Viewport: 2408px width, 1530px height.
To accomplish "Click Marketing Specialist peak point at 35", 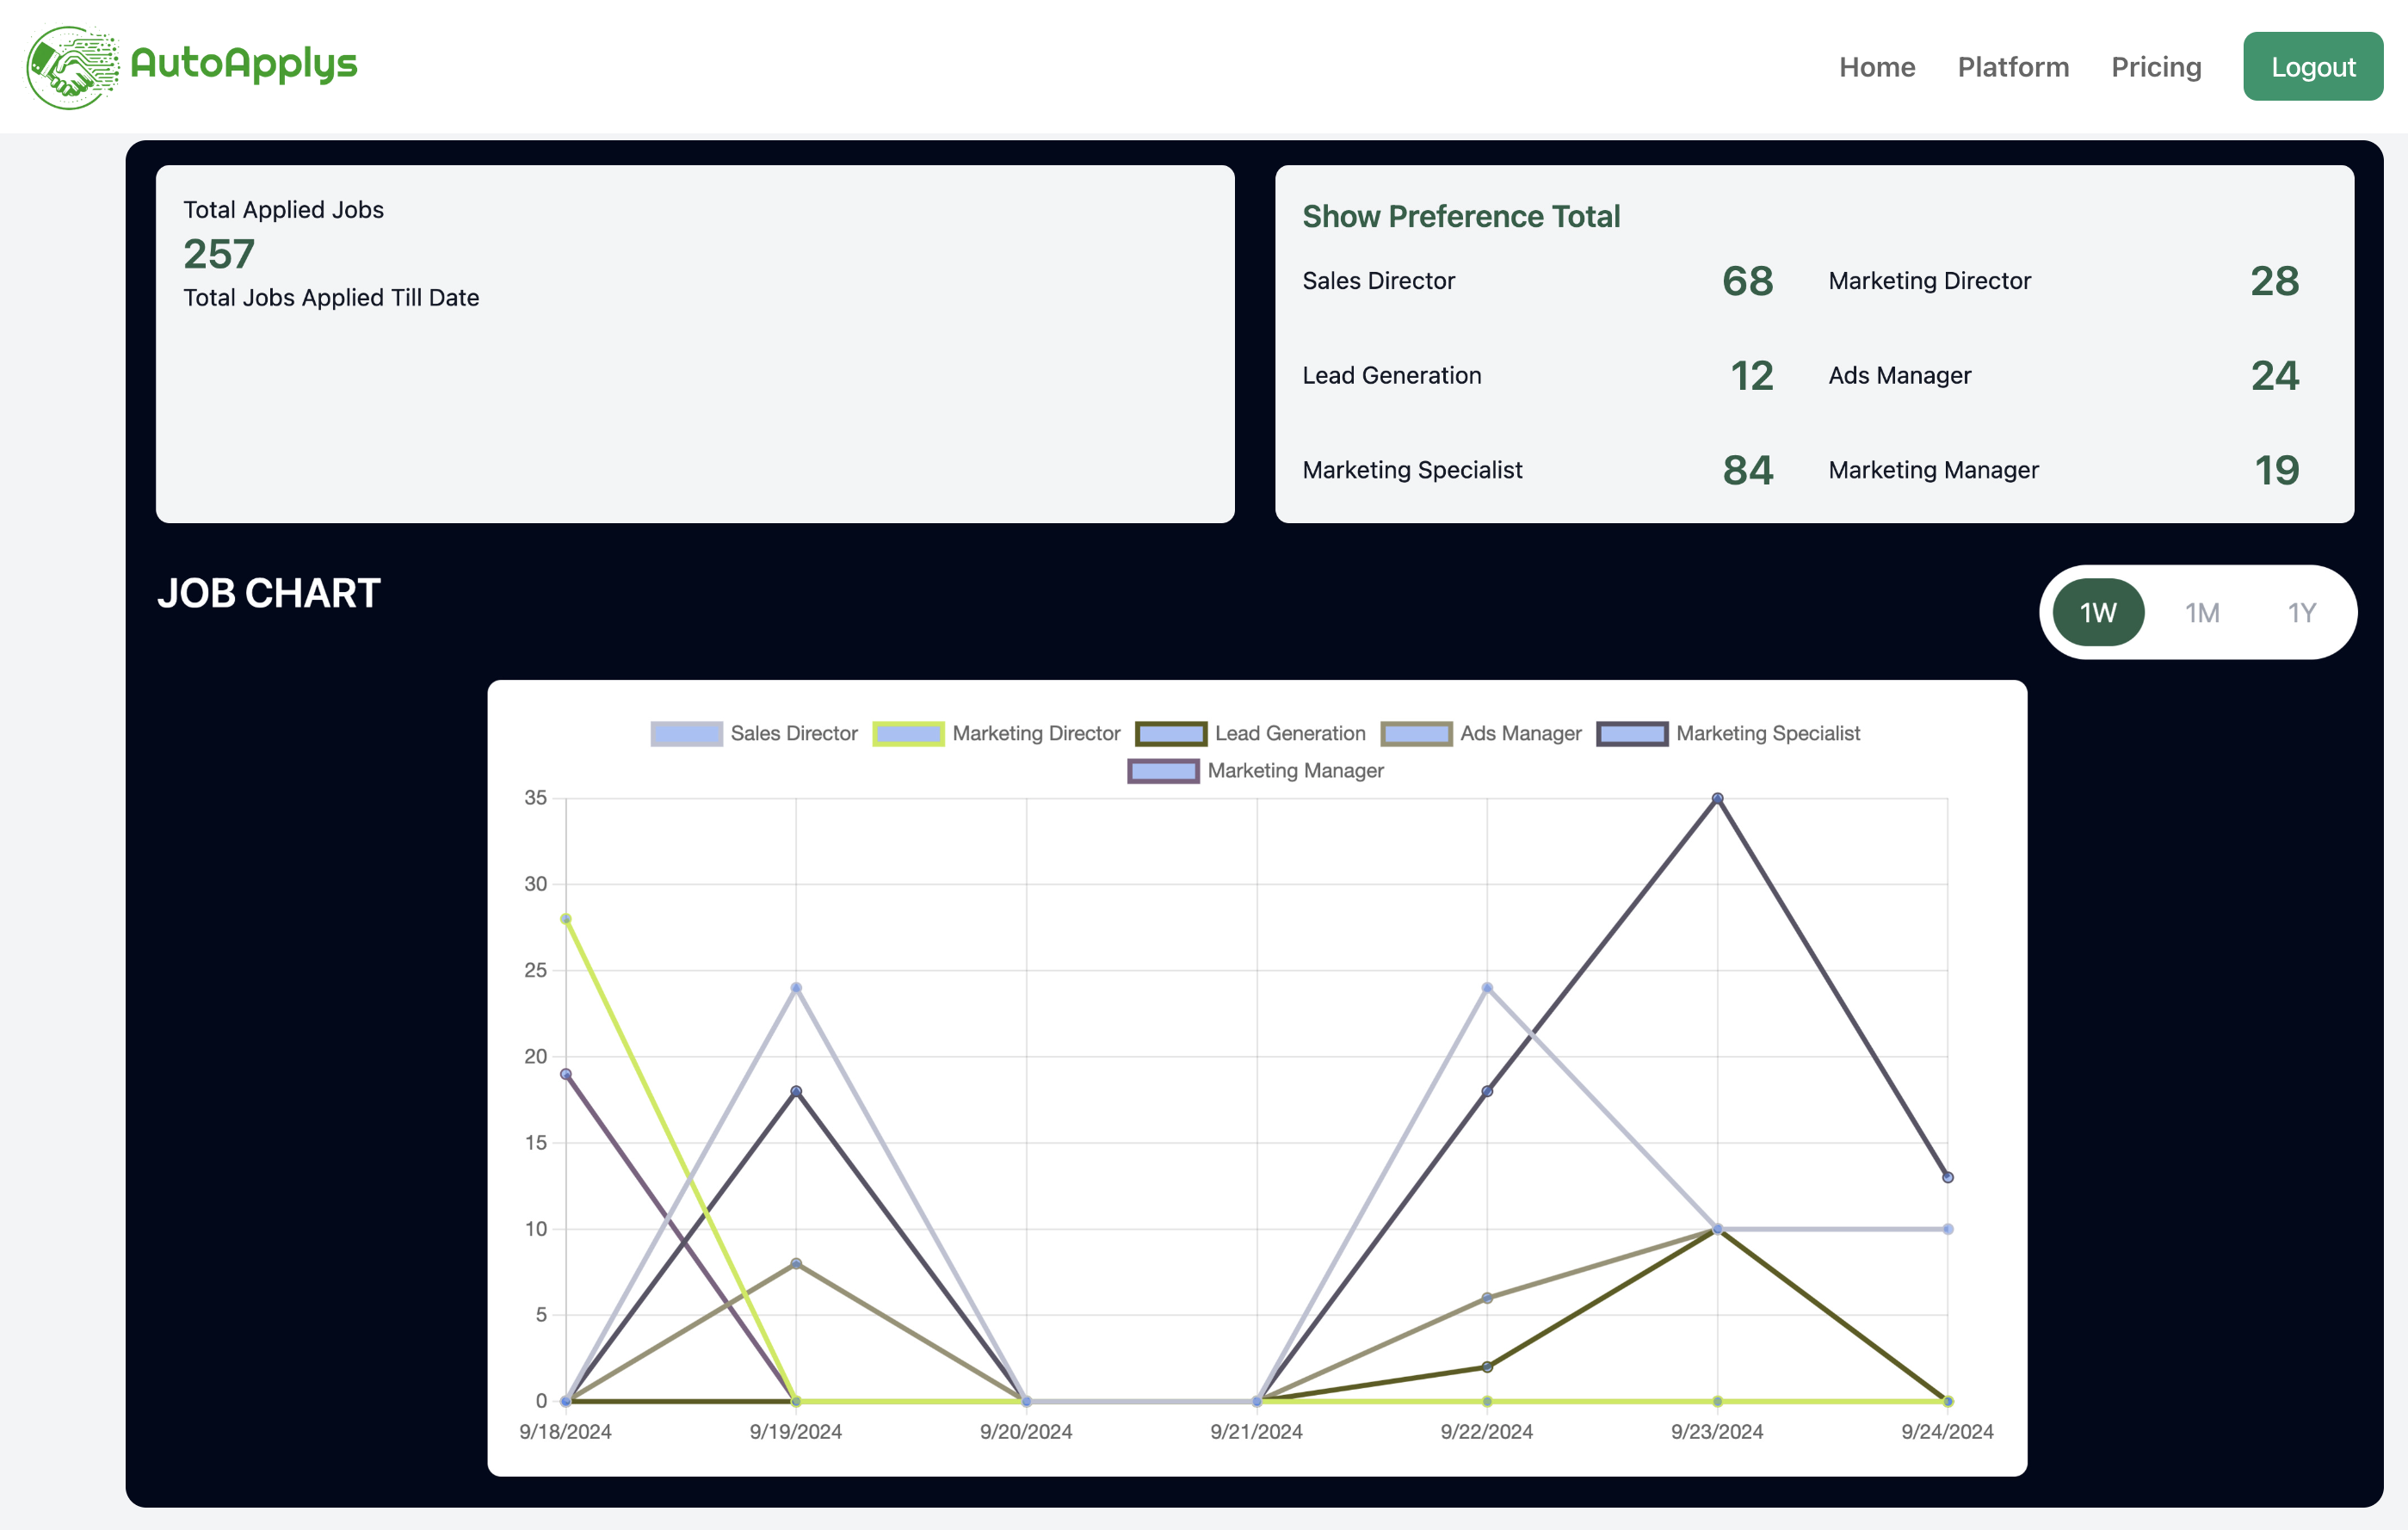I will (1717, 798).
